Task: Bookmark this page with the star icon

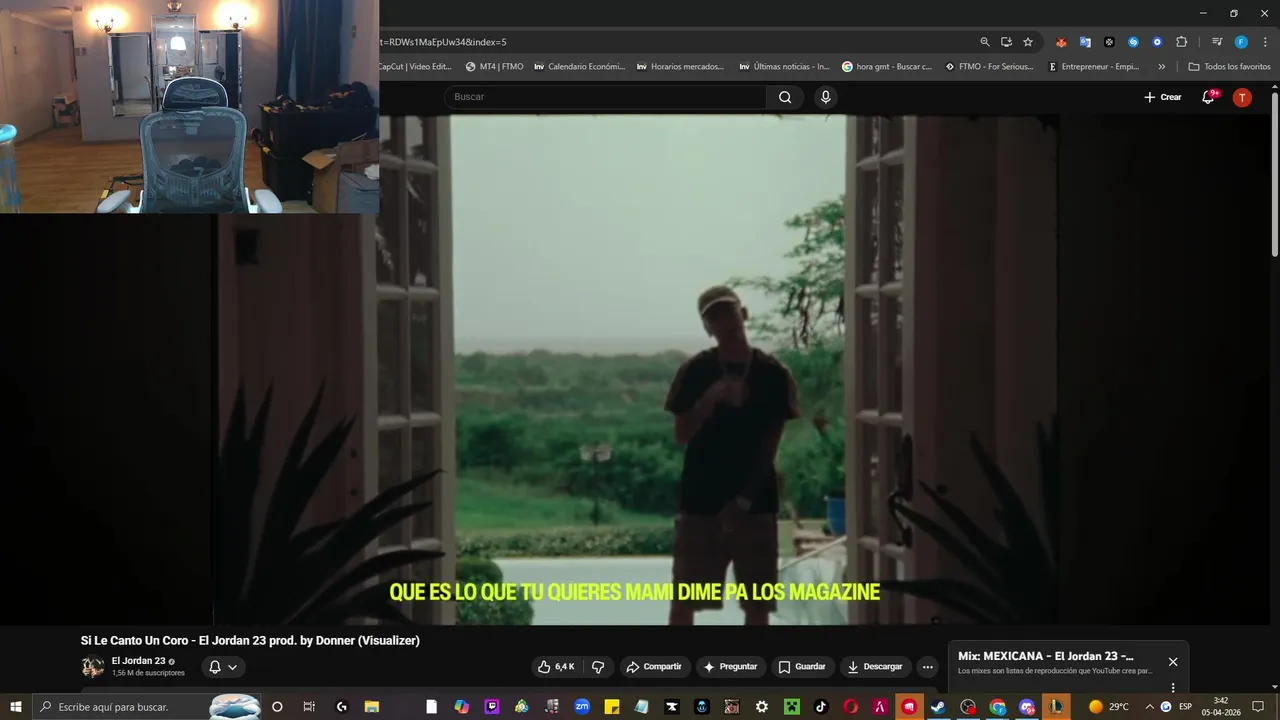Action: click(1028, 42)
